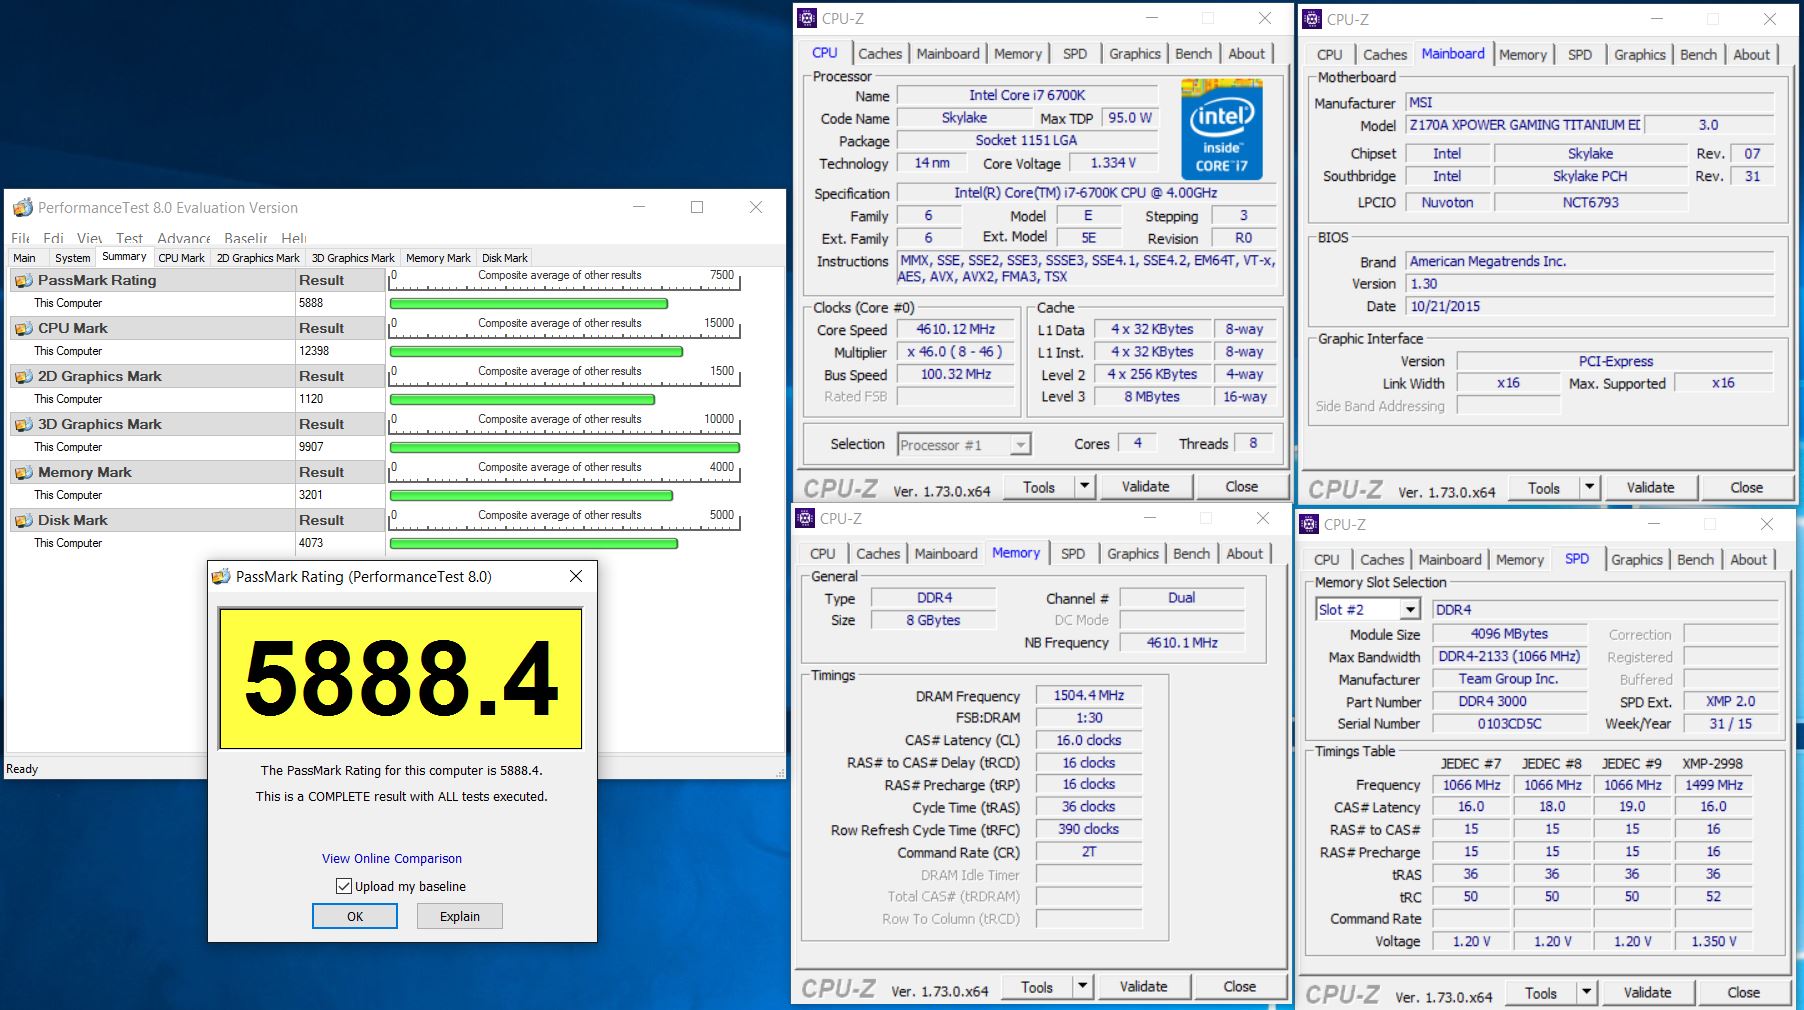The image size is (1804, 1010).
Task: Open Tools dropdown arrow in SPD window
Action: tap(1586, 992)
